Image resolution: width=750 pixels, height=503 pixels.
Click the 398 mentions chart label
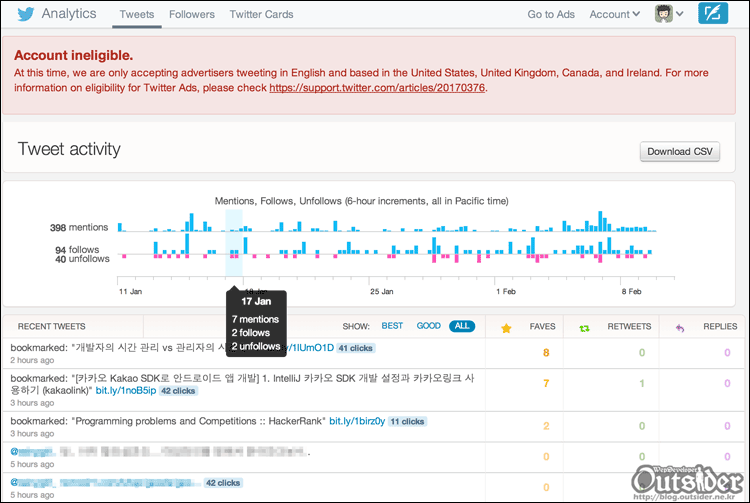click(79, 228)
